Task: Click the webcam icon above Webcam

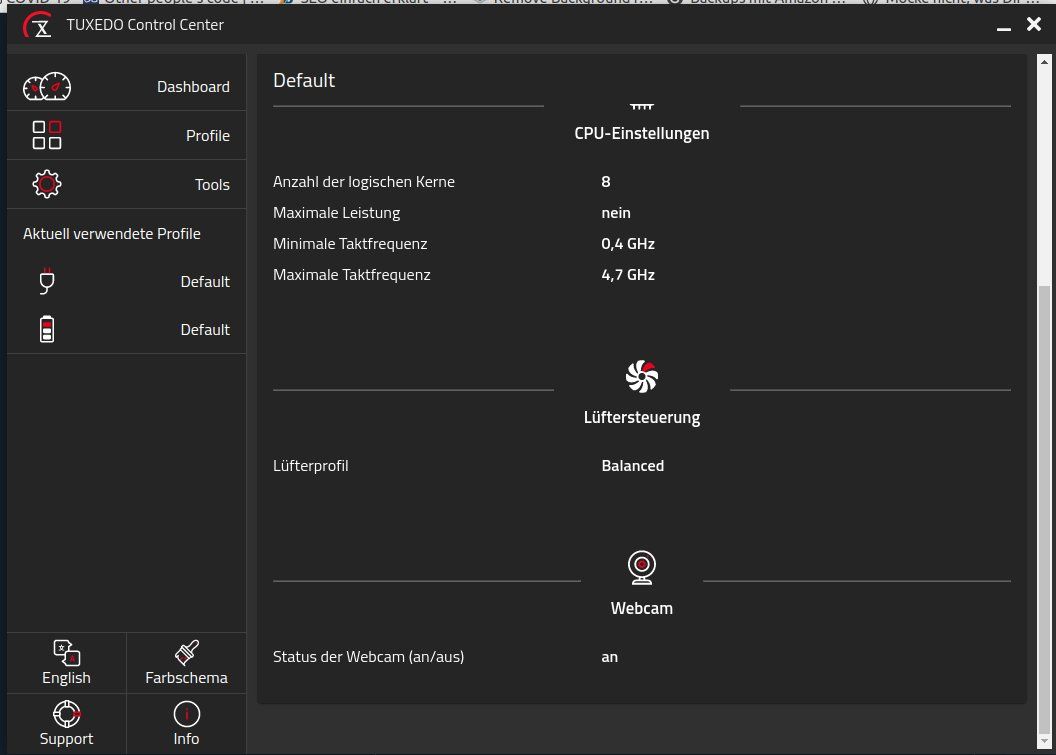Action: (642, 567)
